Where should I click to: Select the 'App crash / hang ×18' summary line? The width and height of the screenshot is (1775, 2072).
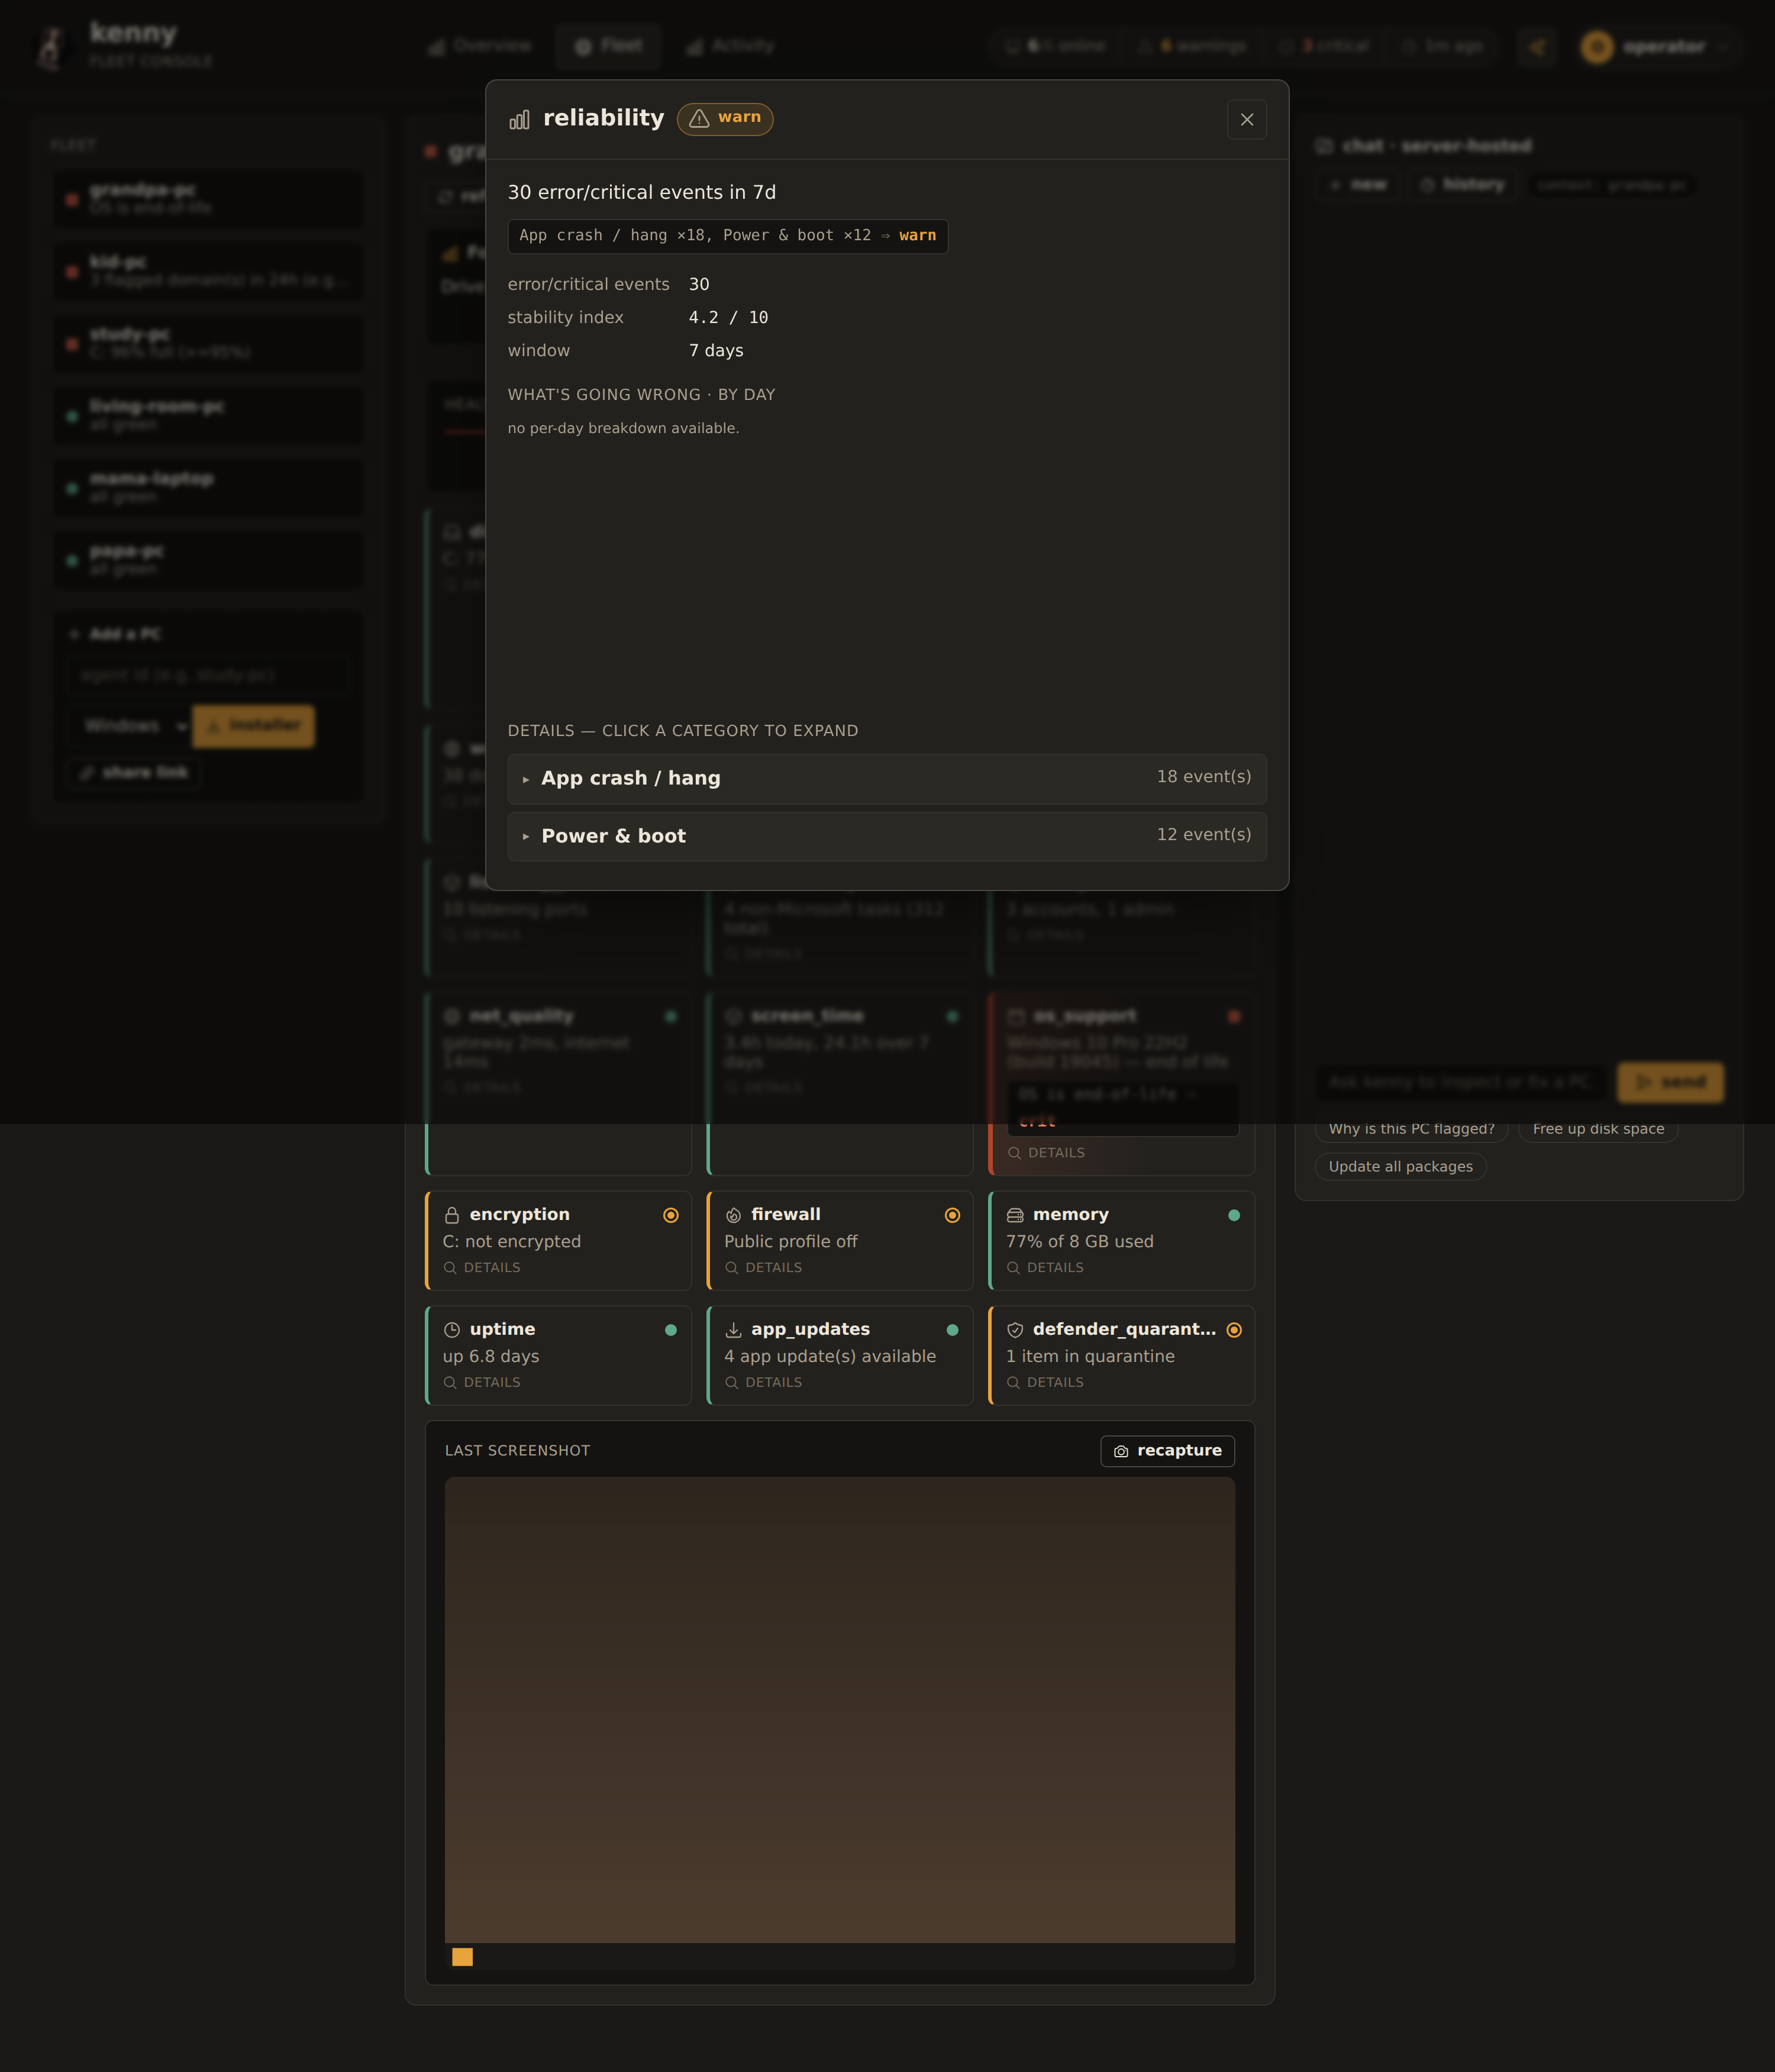click(727, 236)
